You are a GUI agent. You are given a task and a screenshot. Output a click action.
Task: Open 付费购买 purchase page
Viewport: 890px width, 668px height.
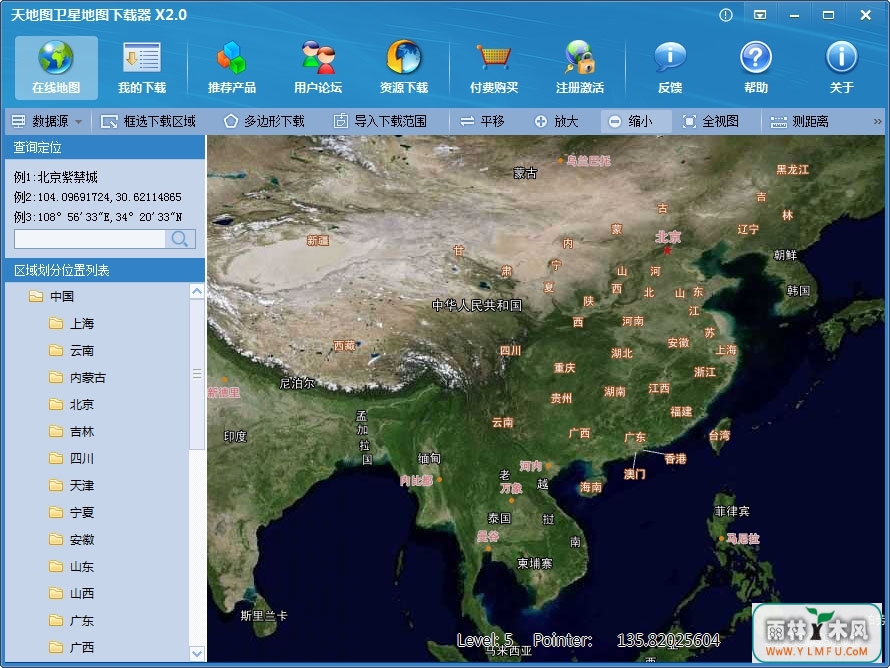point(494,67)
